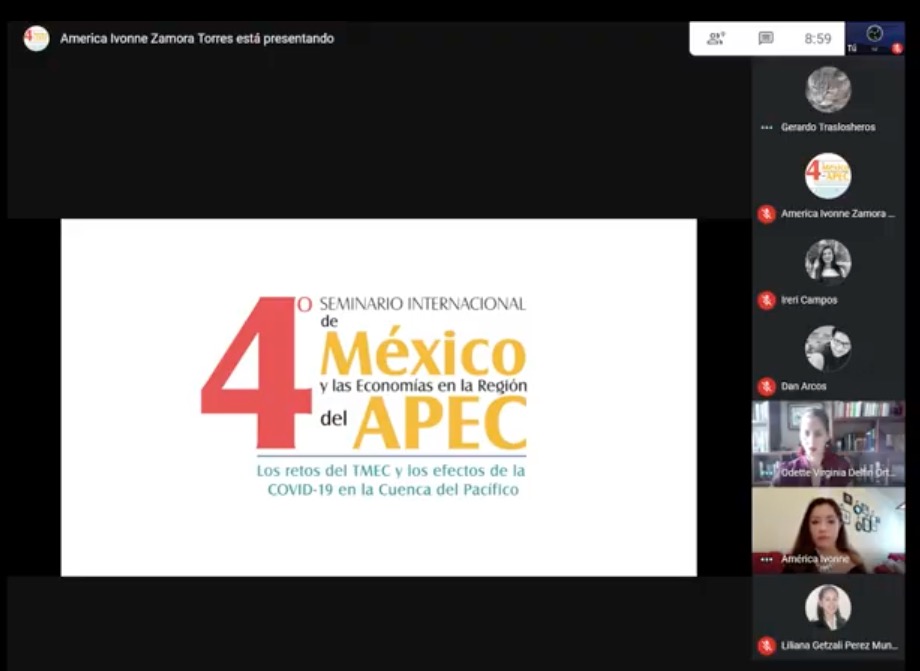Click the presented seminar slide
This screenshot has width=920, height=671.
(x=379, y=398)
